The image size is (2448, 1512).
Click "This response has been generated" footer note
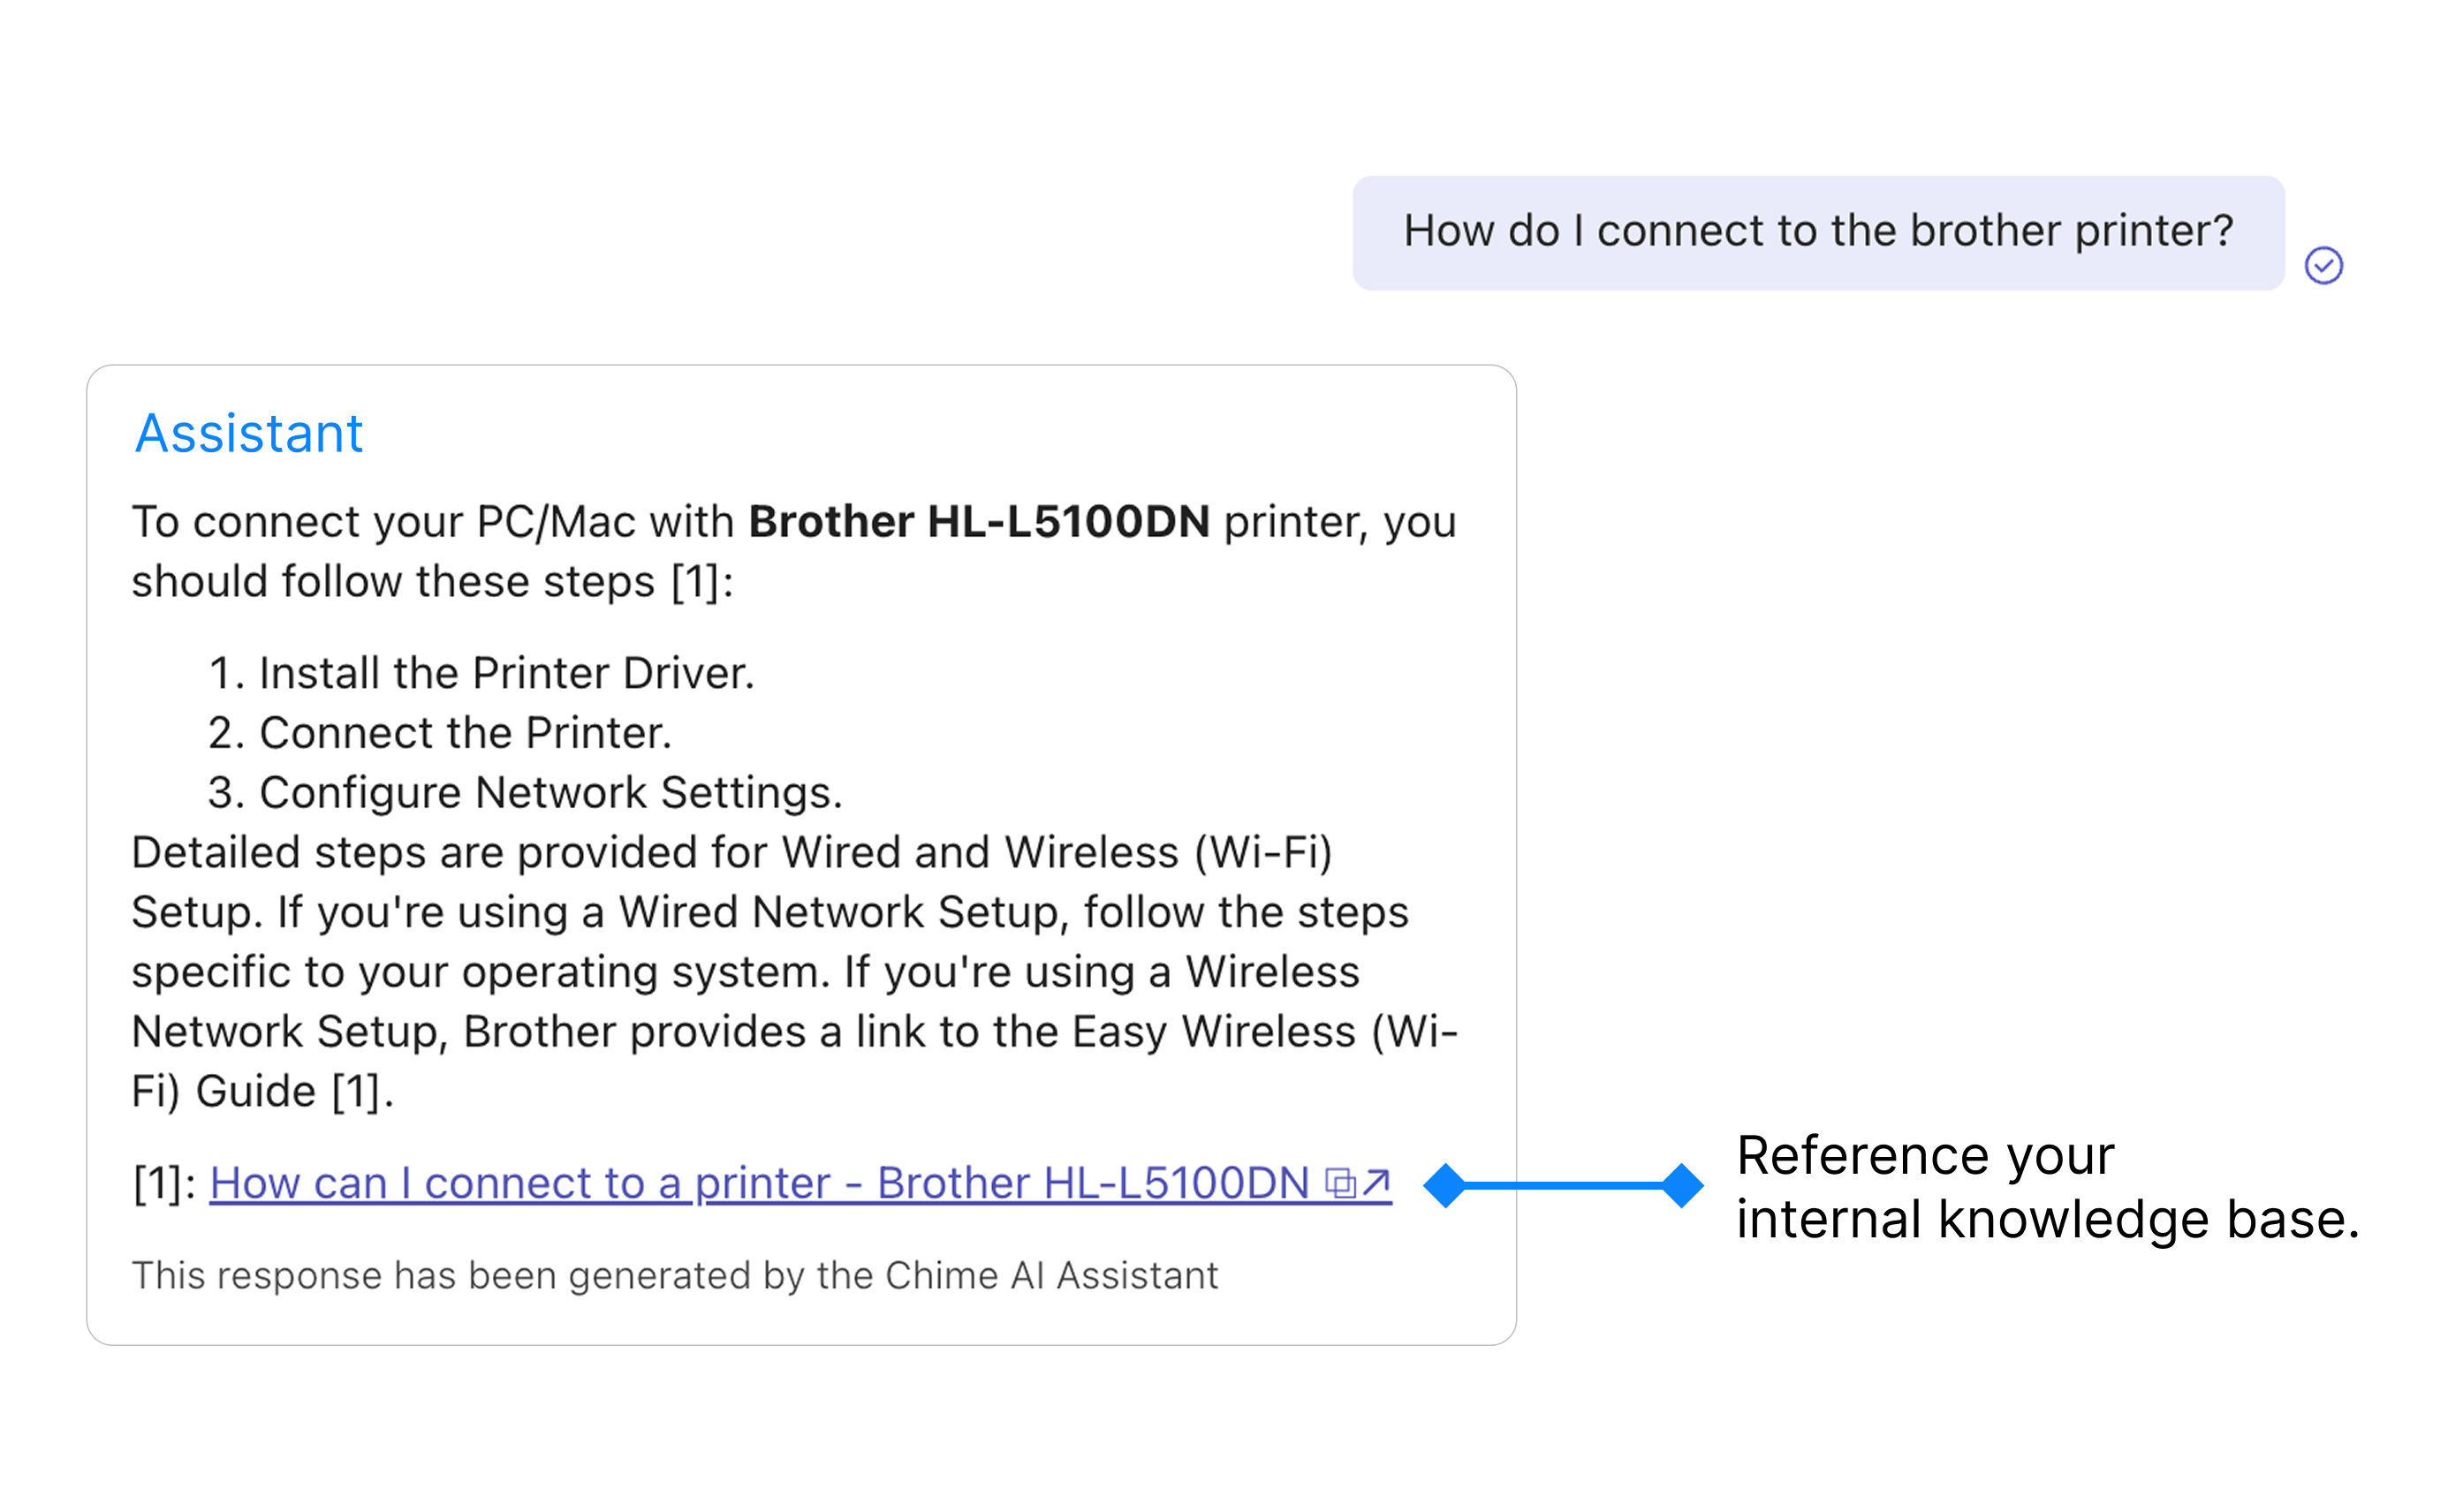675,1276
